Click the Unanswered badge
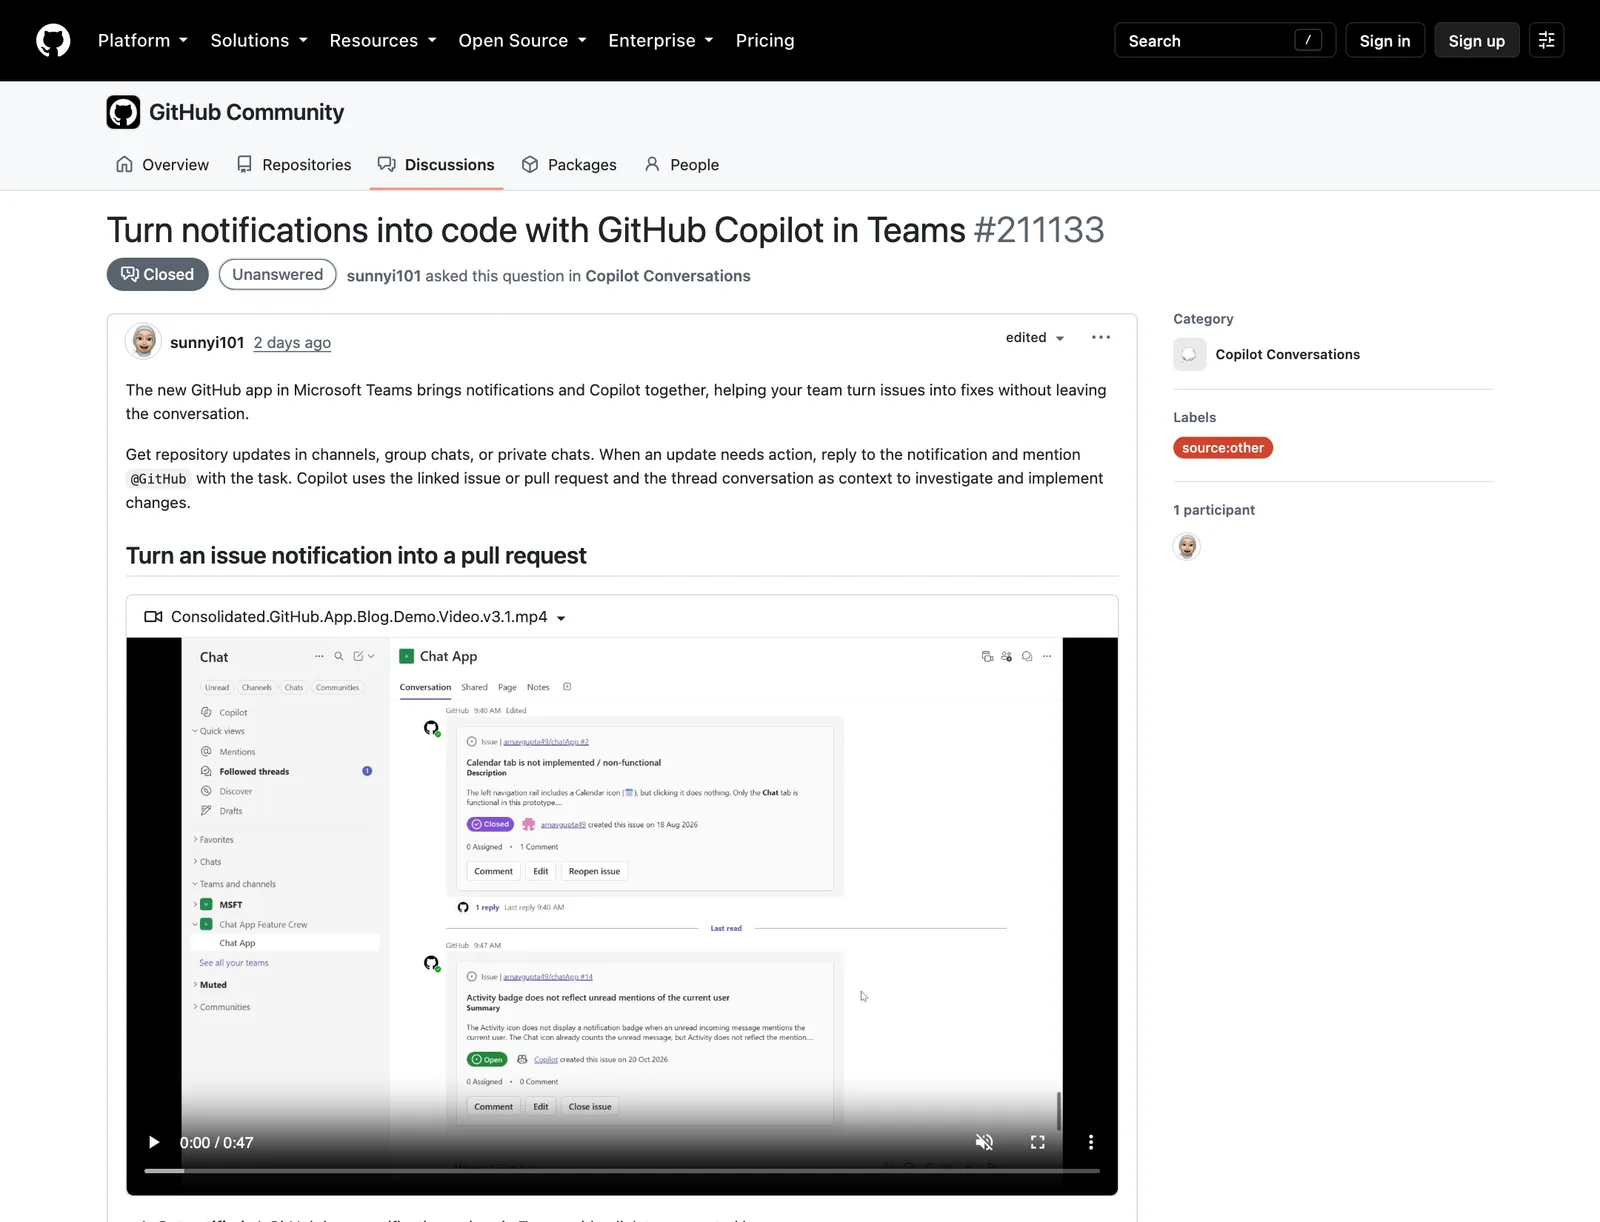 tap(278, 275)
